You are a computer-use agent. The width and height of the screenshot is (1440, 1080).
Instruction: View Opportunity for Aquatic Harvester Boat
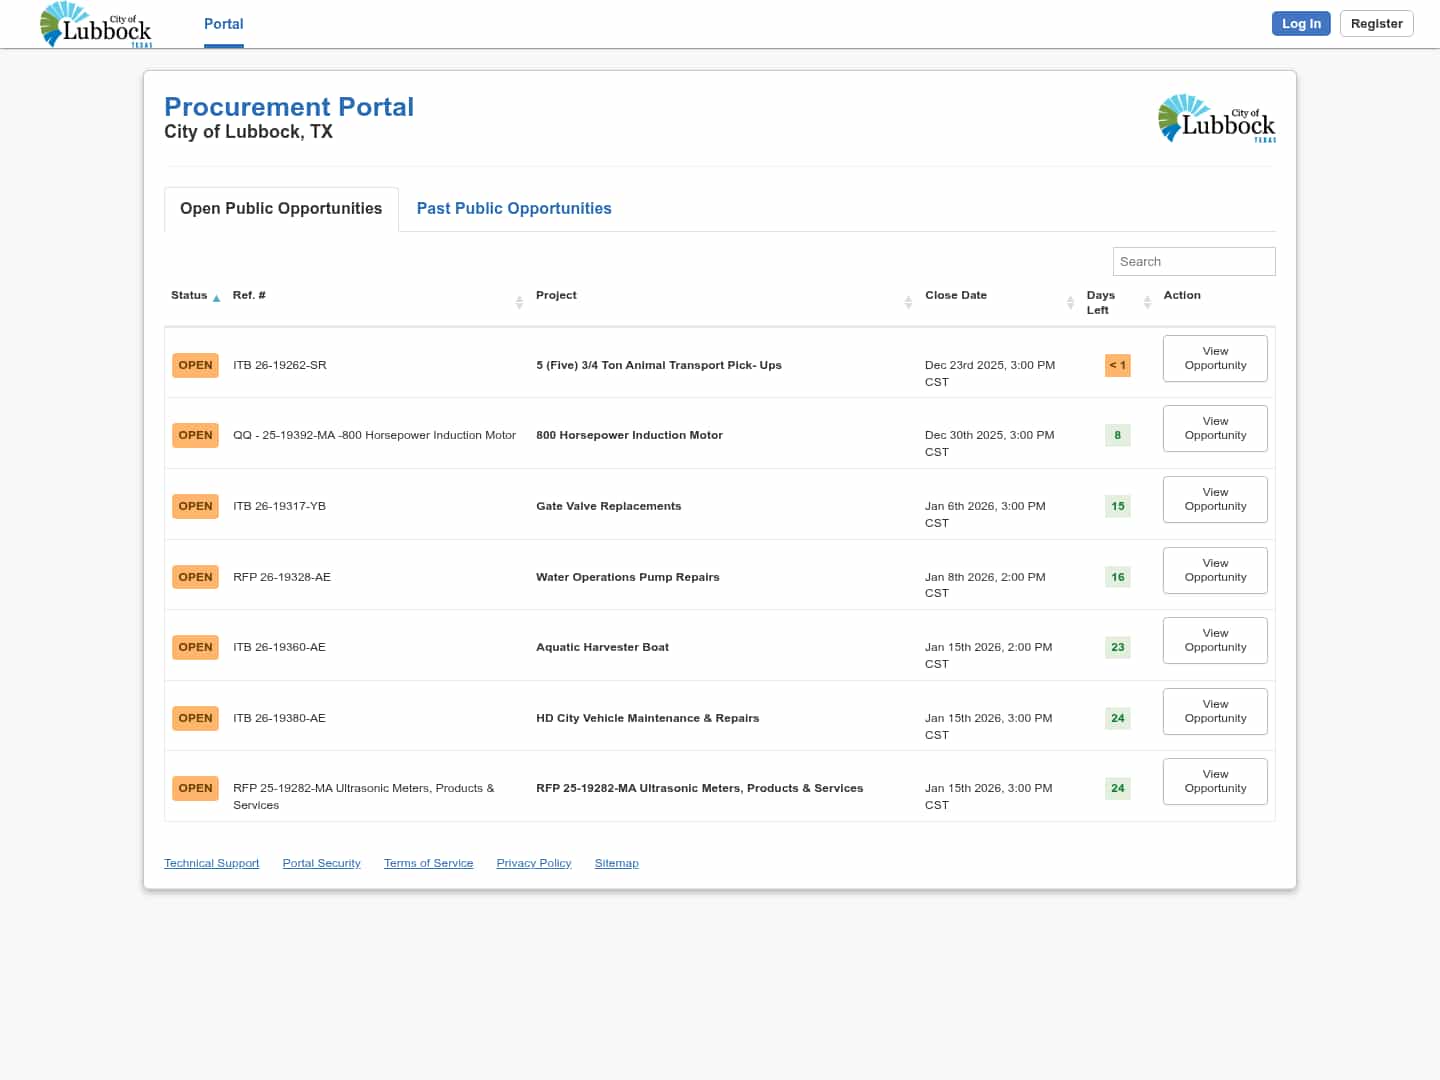(x=1215, y=641)
